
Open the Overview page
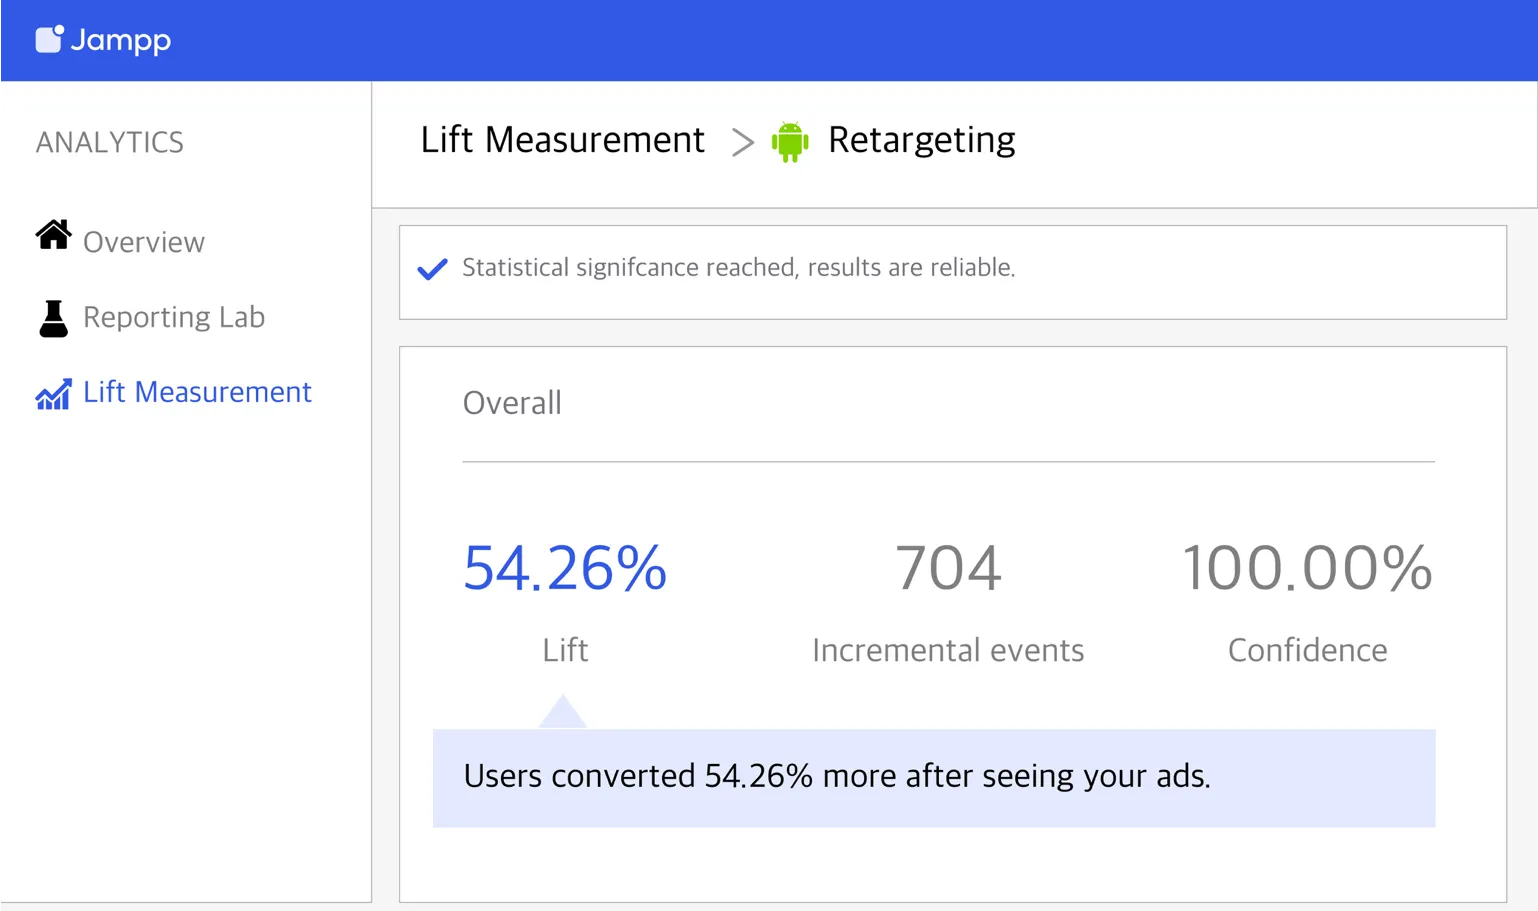point(143,241)
